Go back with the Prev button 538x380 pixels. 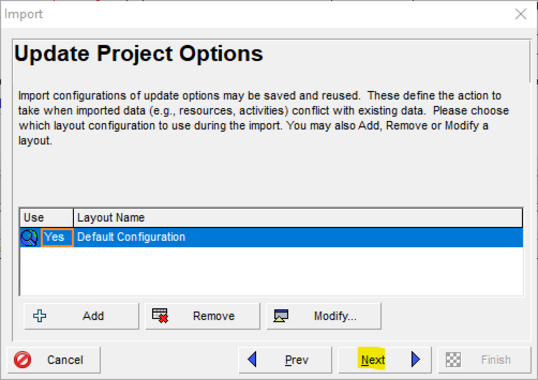pyautogui.click(x=285, y=360)
